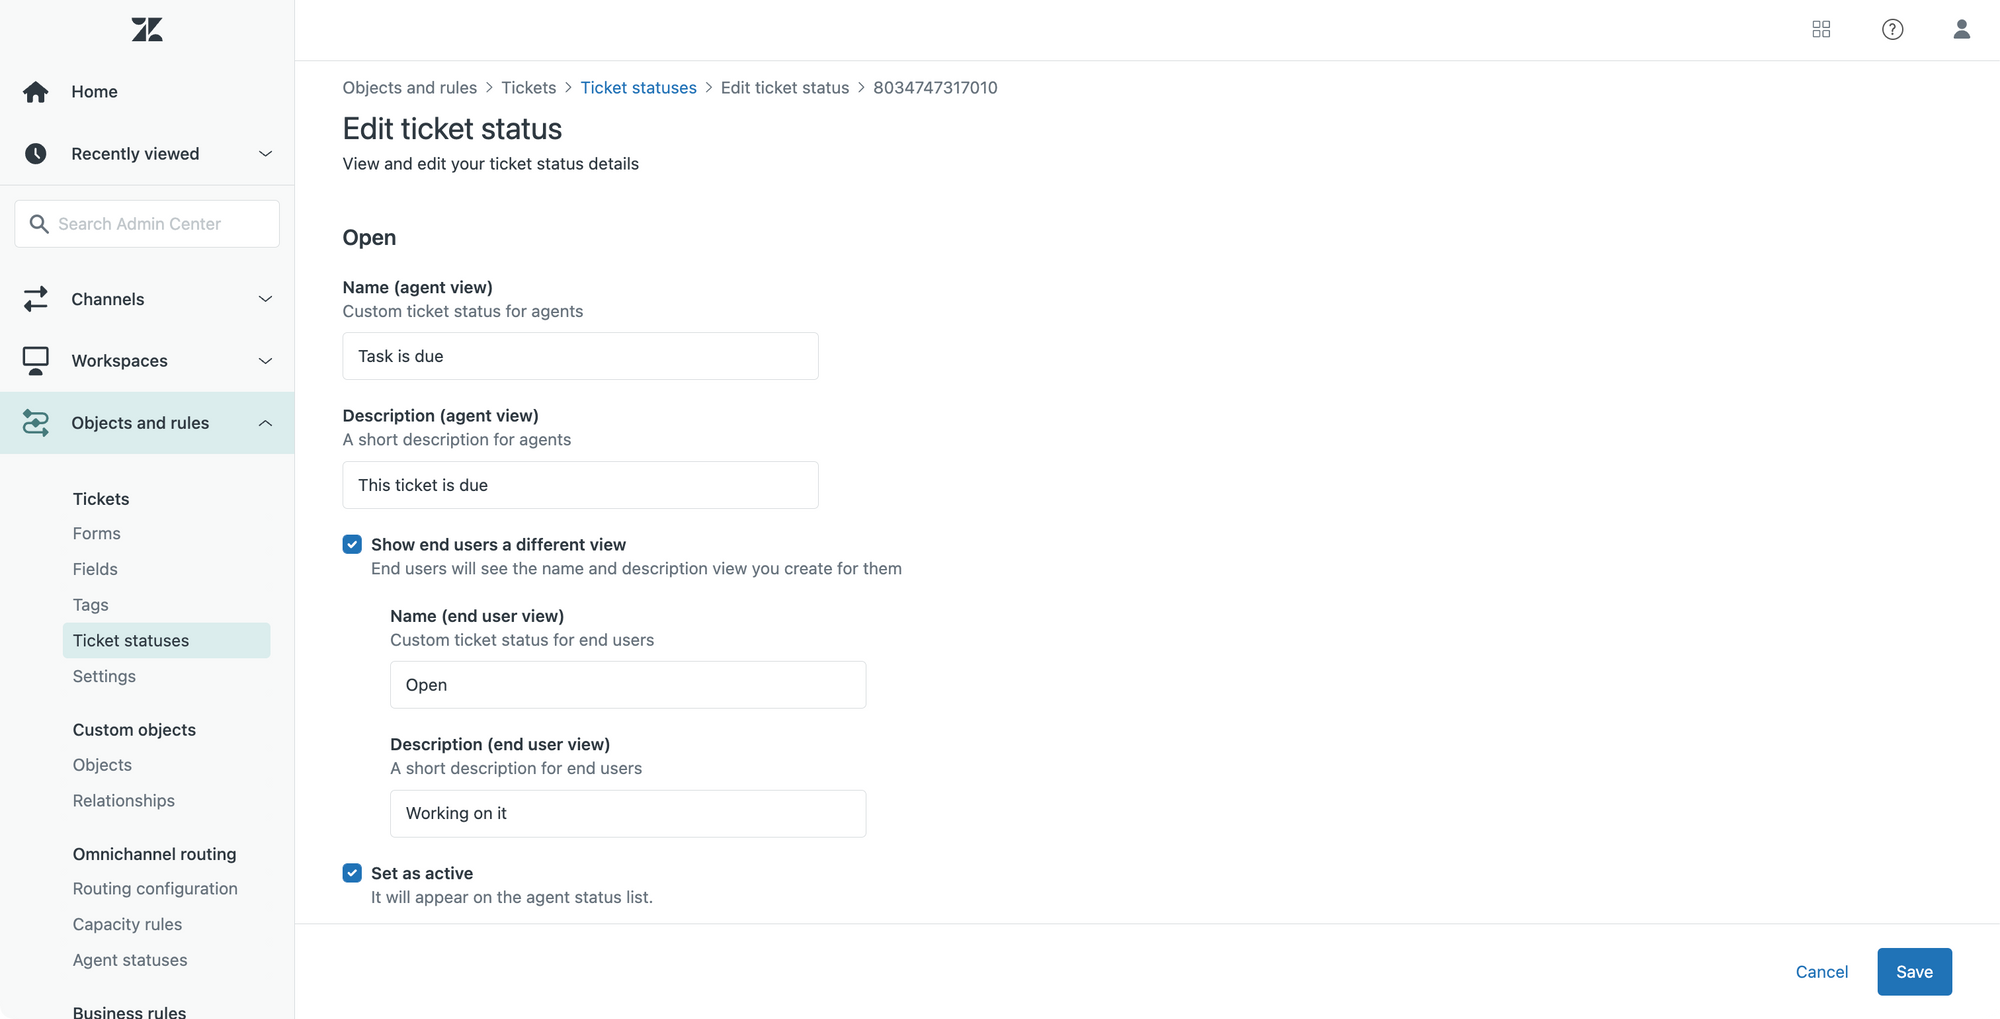This screenshot has height=1019, width=2000.
Task: Click the Channels arrows icon
Action: [x=36, y=299]
